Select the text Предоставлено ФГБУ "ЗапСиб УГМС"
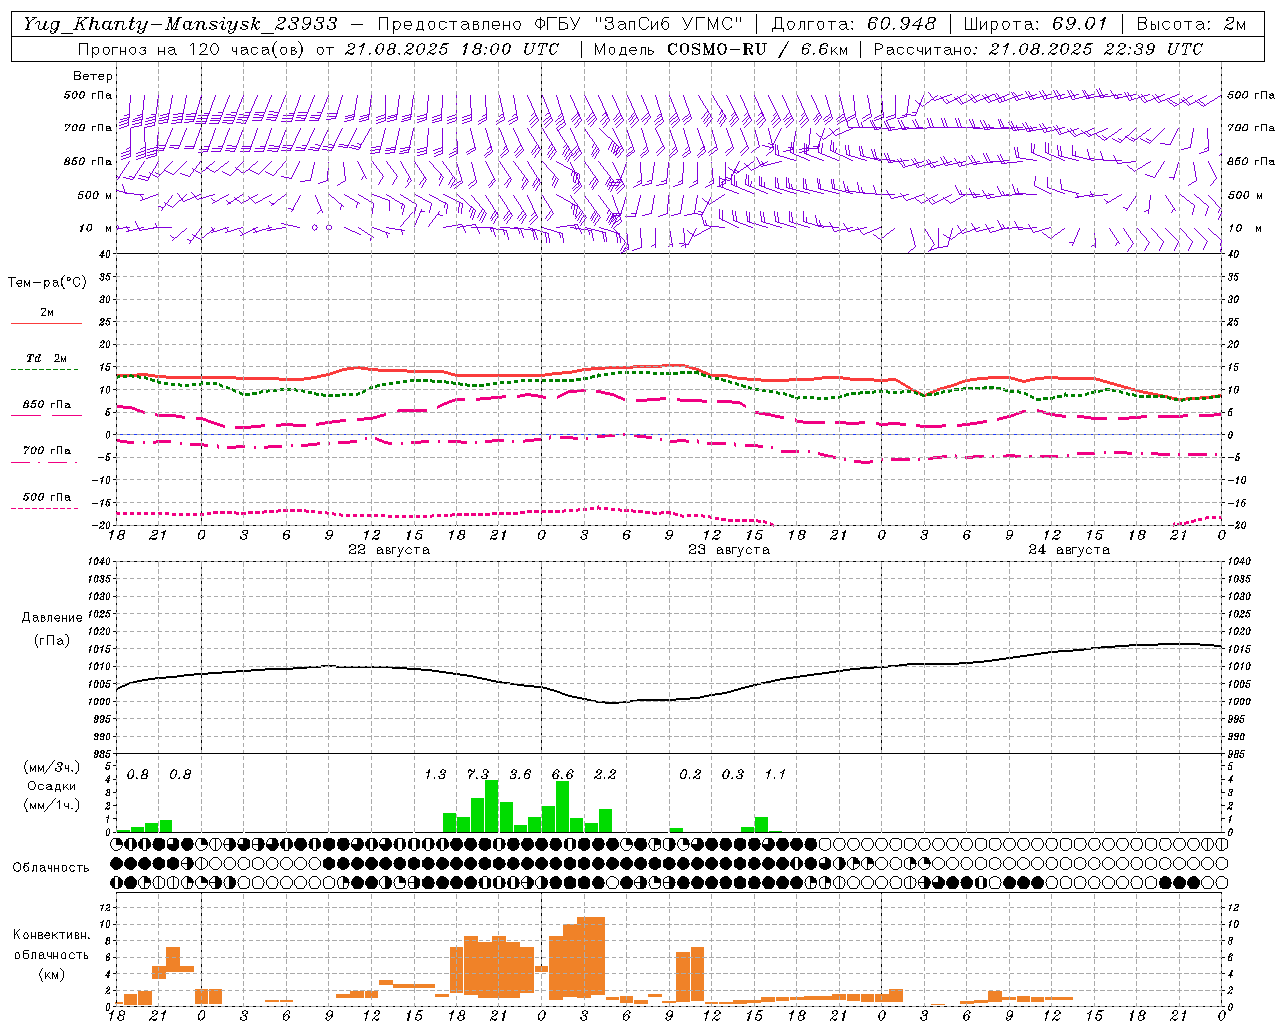Image resolution: width=1280 pixels, height=1024 pixels. 559,24
